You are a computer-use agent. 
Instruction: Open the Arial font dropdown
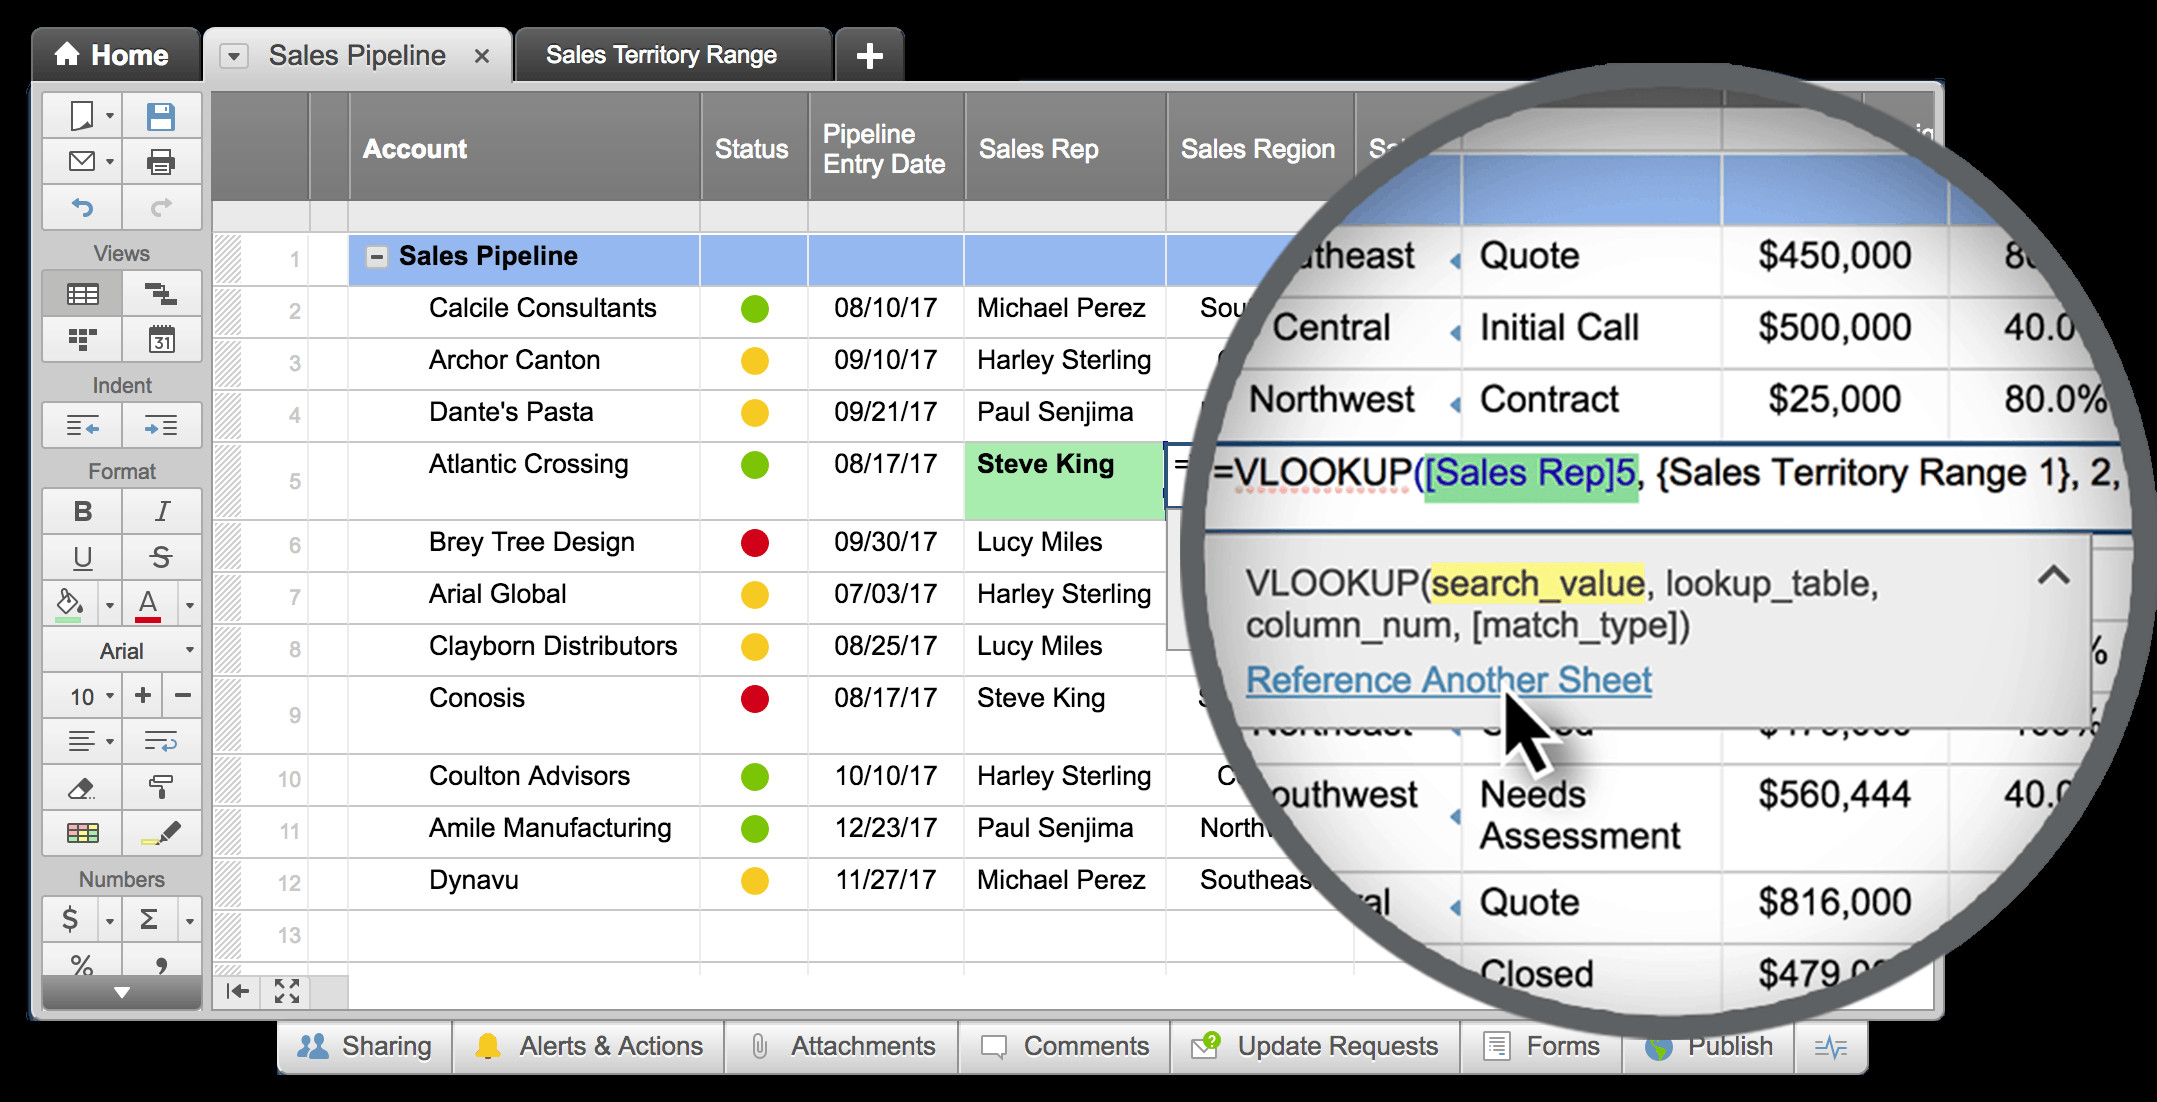[122, 651]
